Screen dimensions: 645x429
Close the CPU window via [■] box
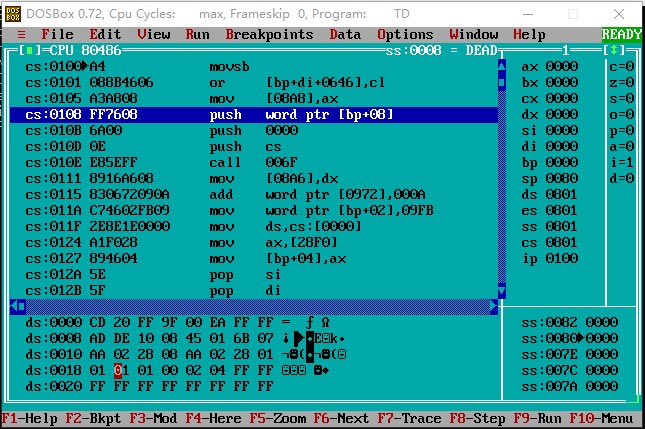pyautogui.click(x=30, y=51)
